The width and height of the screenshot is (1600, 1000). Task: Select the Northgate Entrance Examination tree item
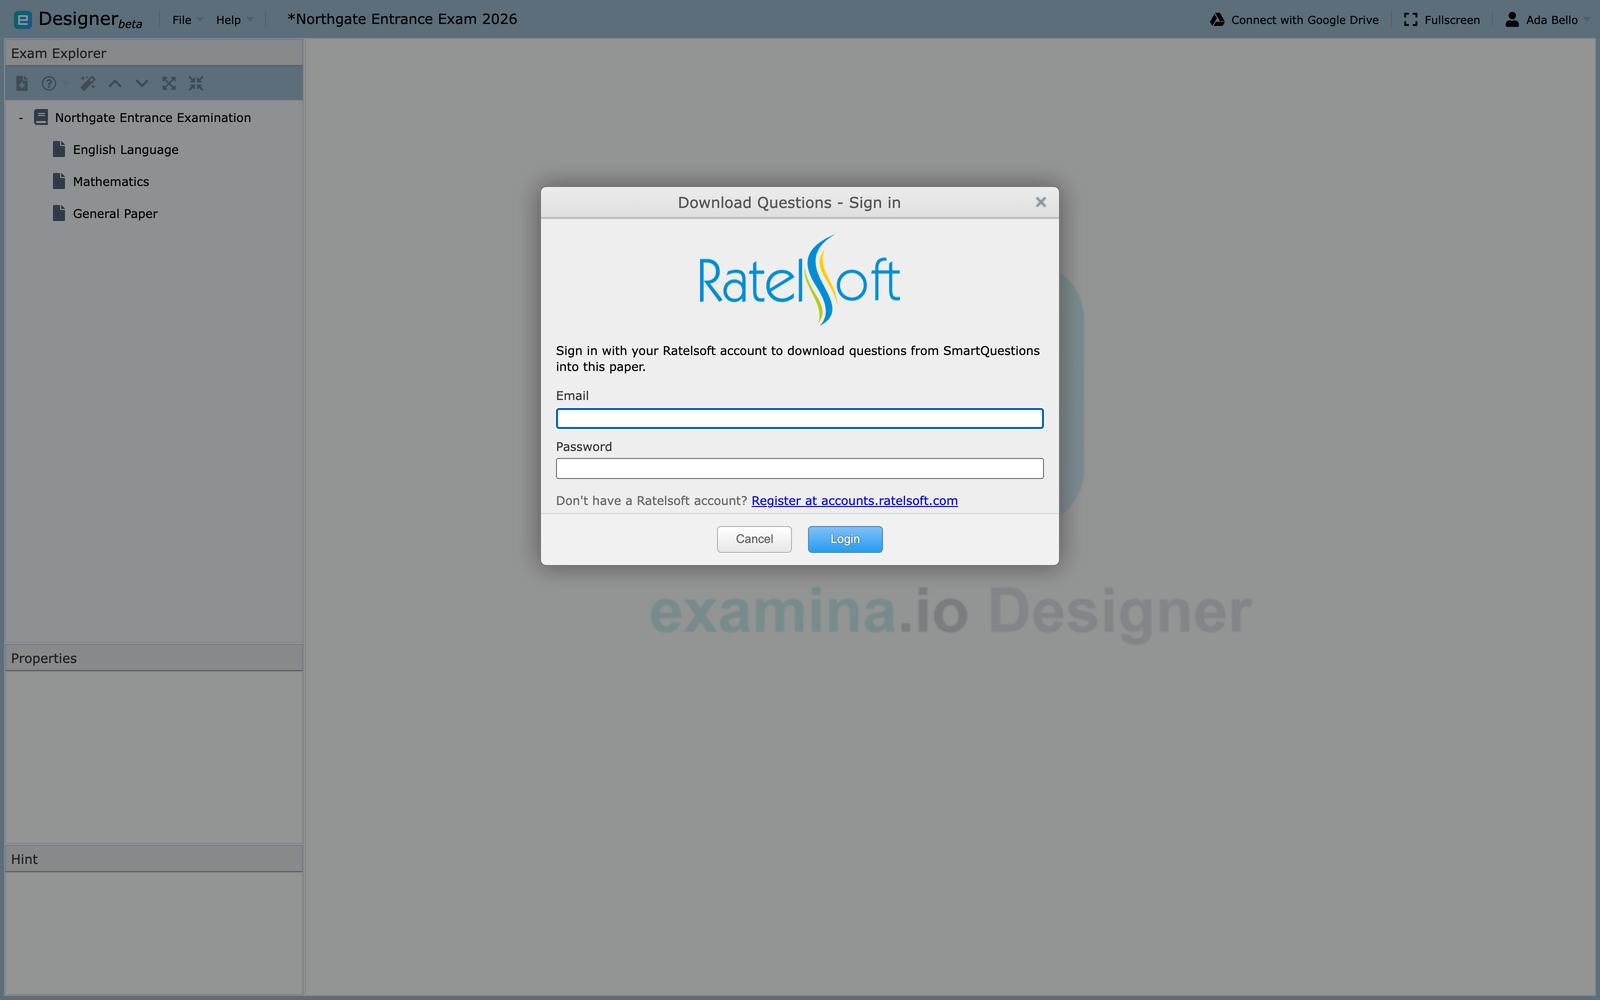click(153, 118)
